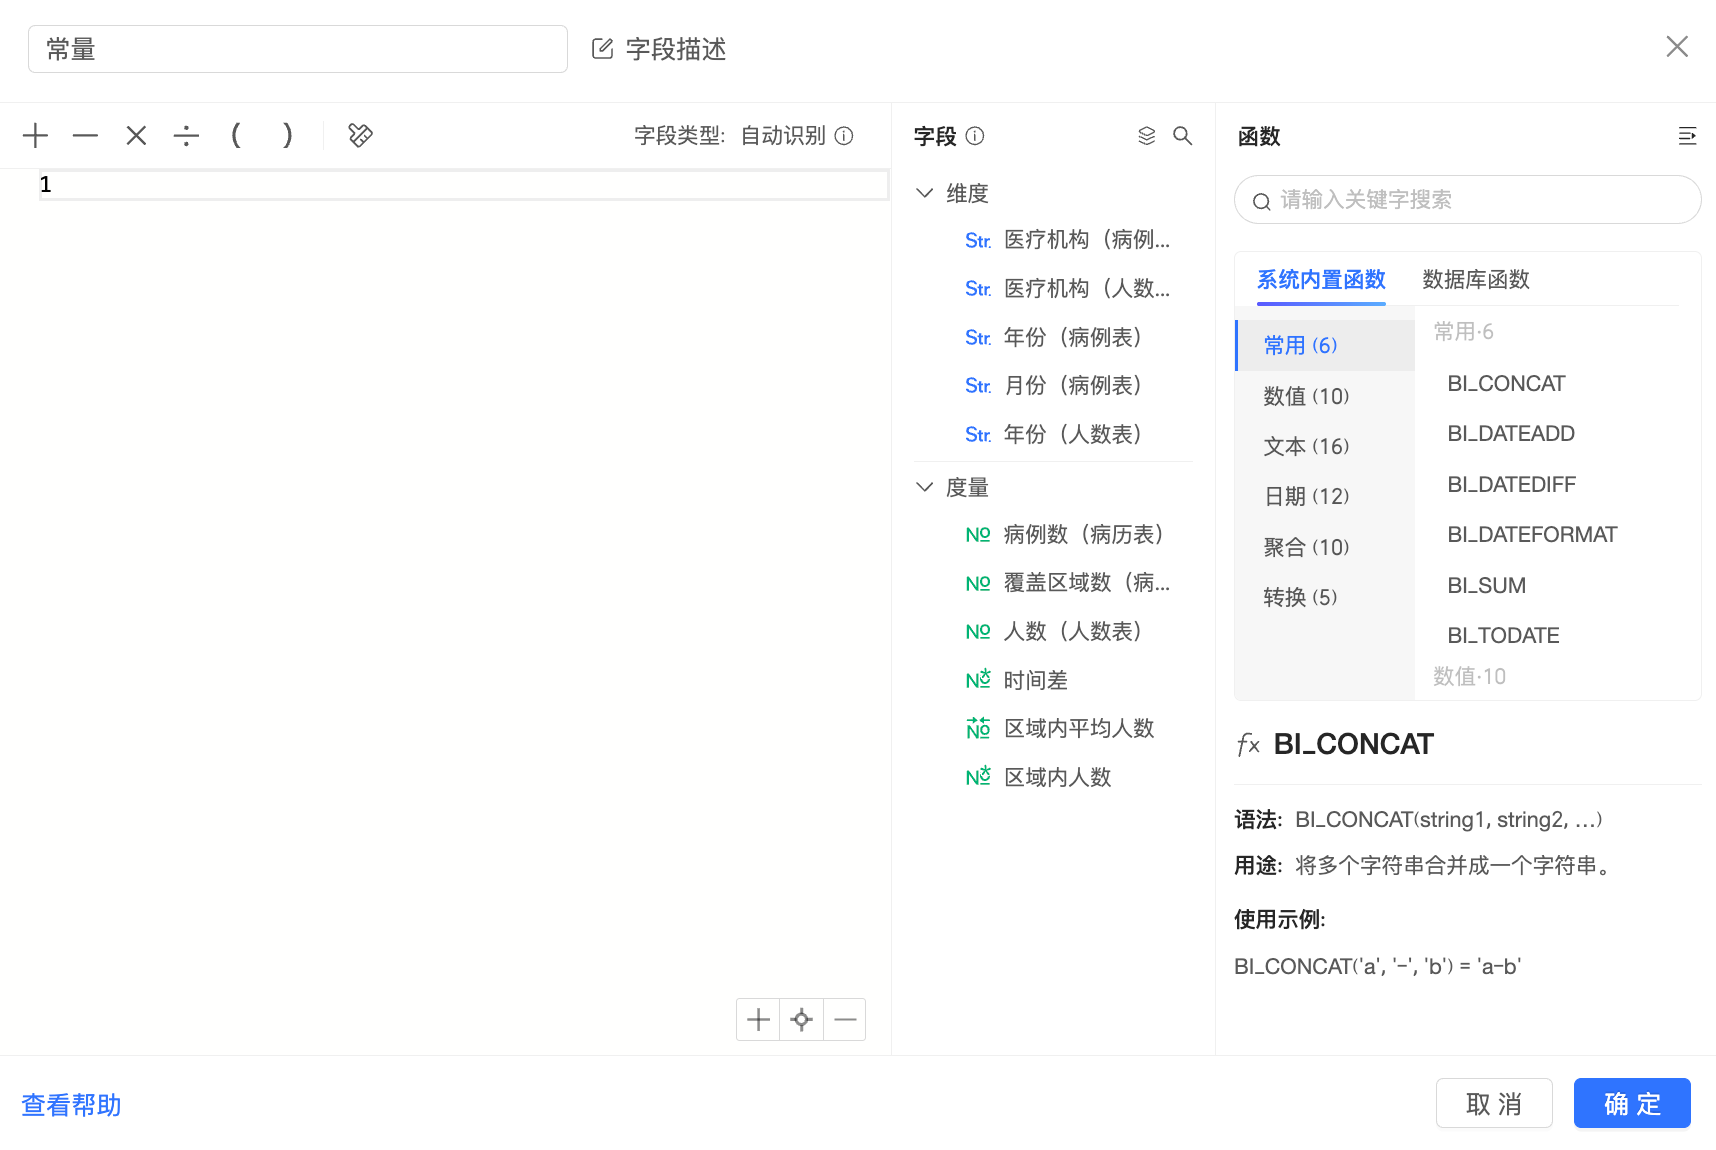
Task: Open the info tooltip next to 自动识别
Action: pyautogui.click(x=844, y=136)
